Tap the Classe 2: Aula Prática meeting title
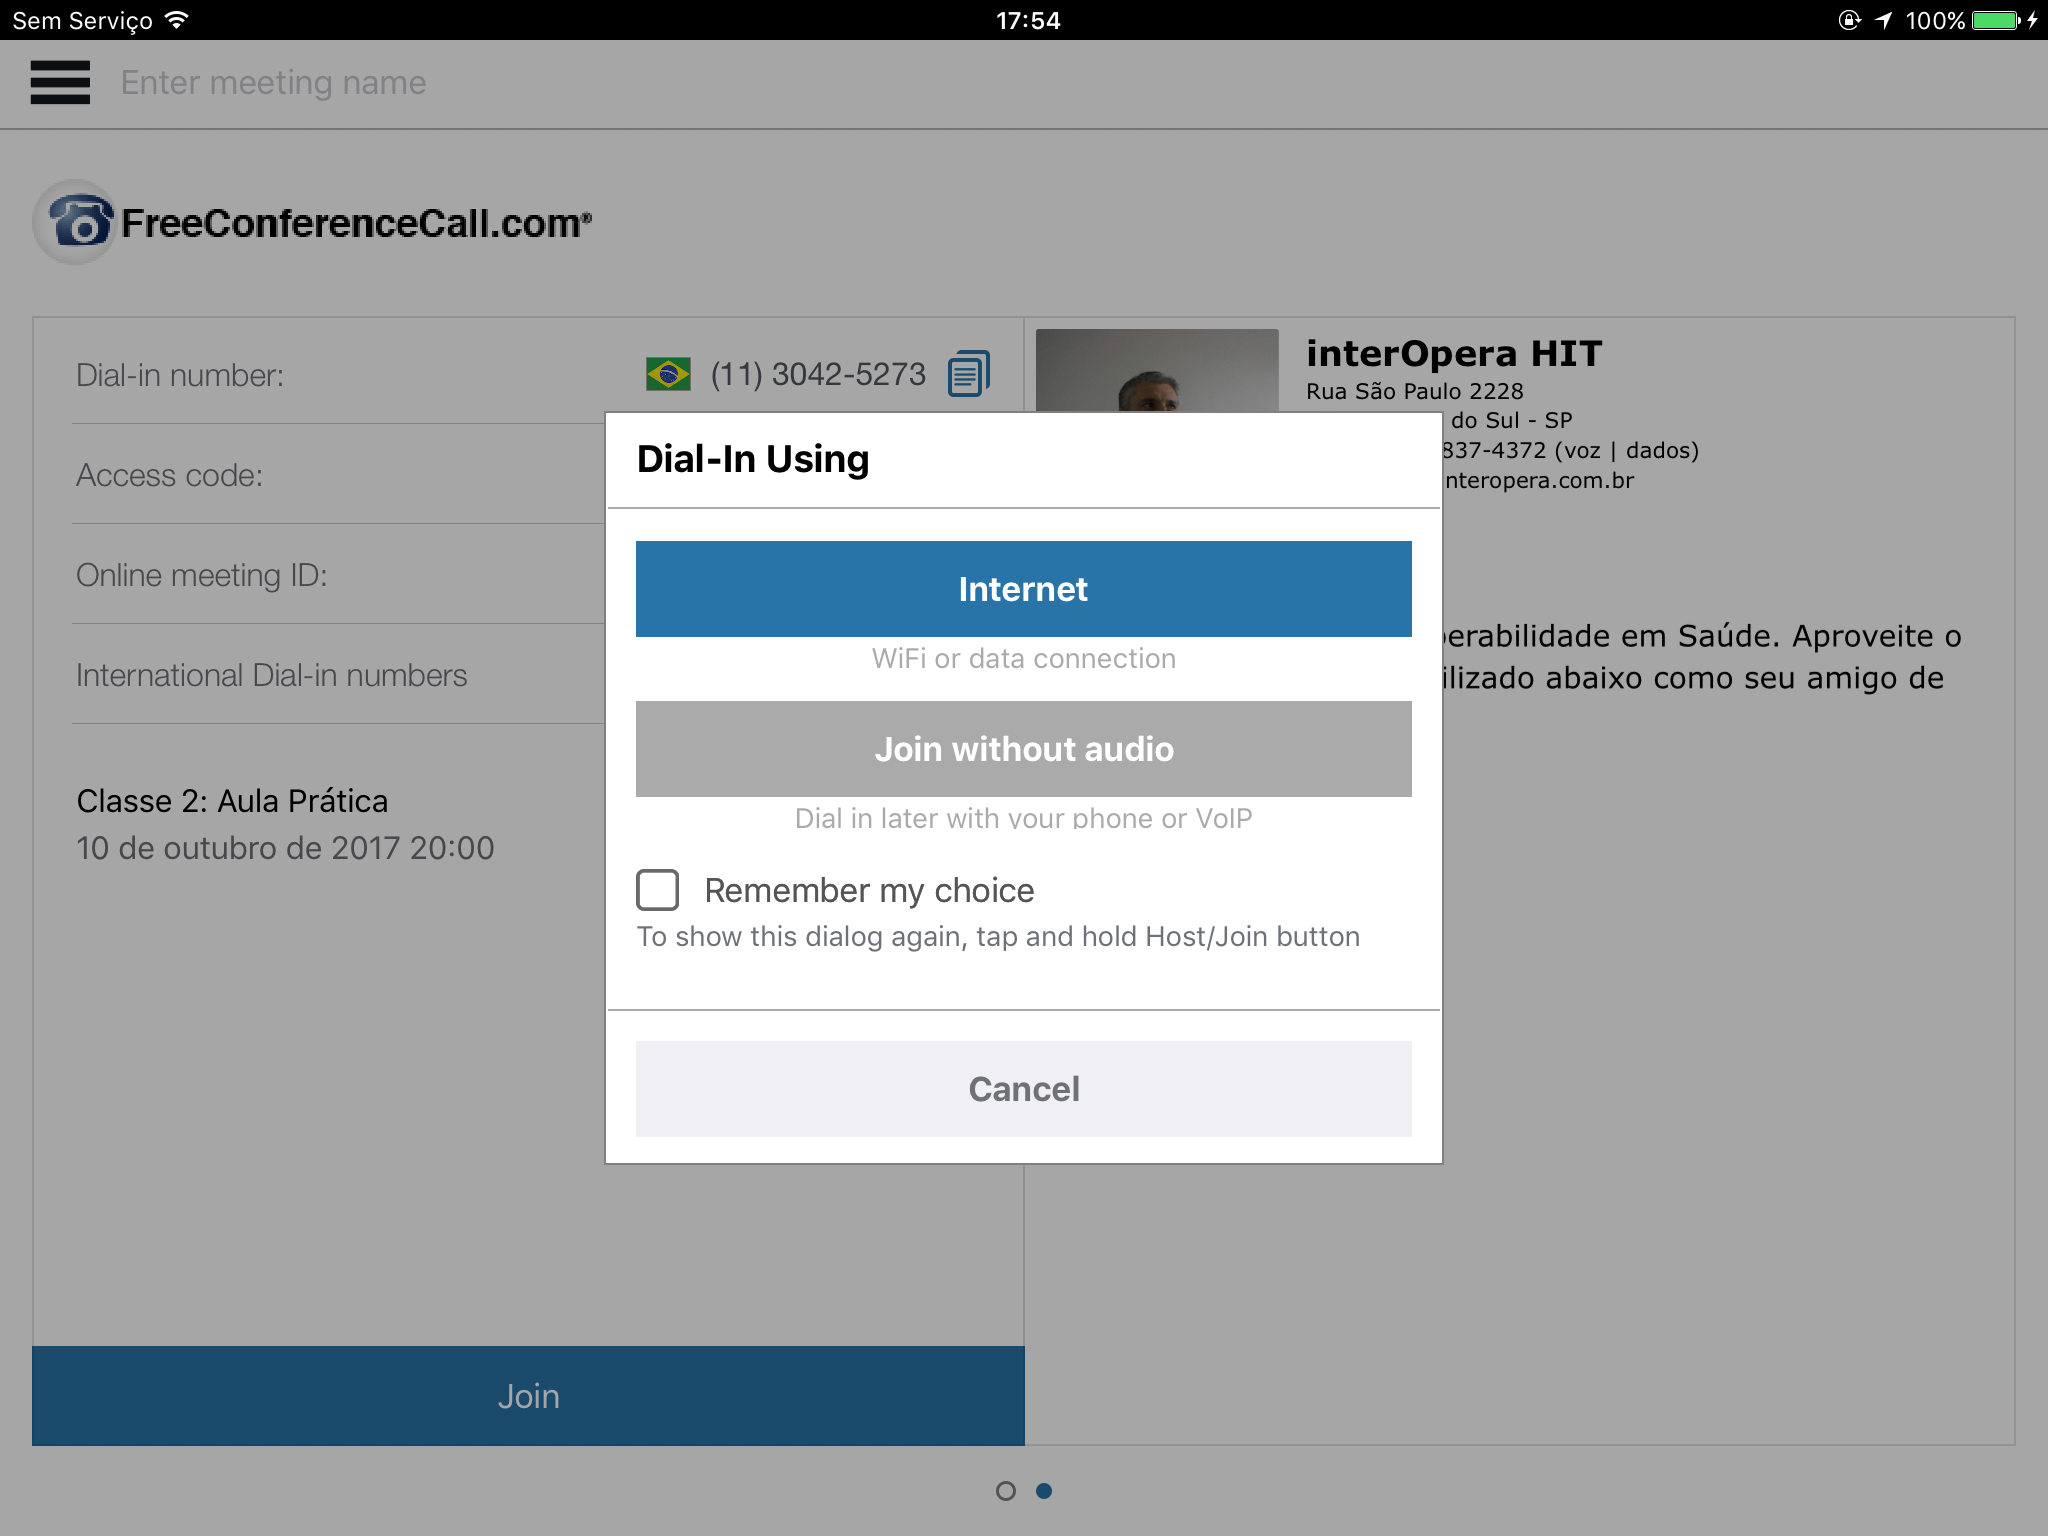Screen dimensions: 2048x1536 [x=232, y=801]
